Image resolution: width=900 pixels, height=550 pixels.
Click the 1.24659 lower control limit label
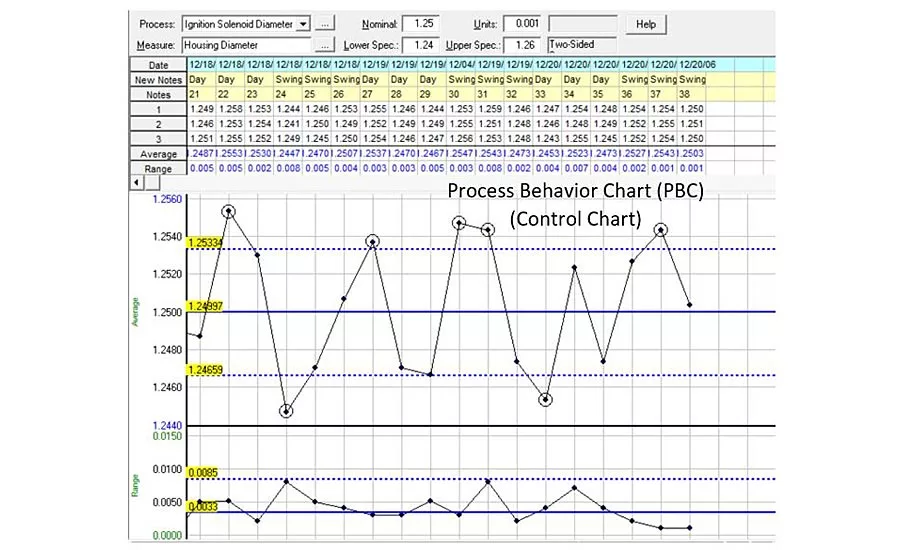pyautogui.click(x=205, y=370)
